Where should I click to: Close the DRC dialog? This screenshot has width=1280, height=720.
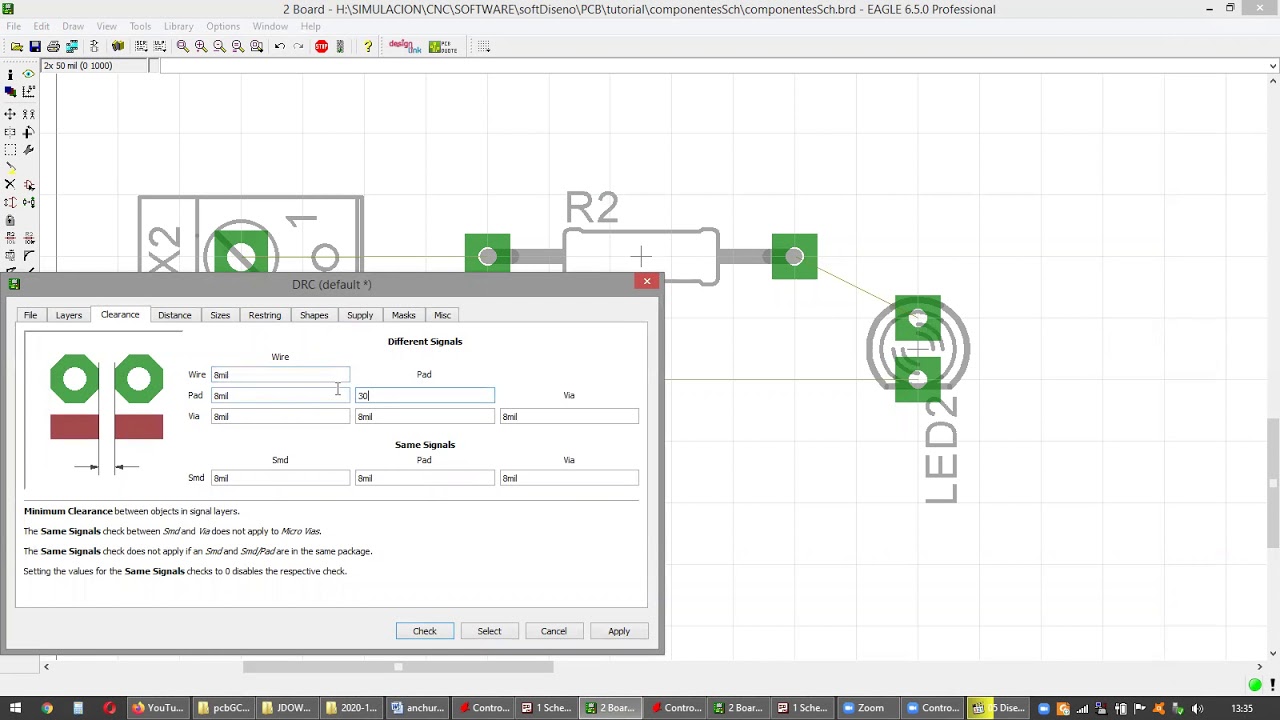coord(647,282)
